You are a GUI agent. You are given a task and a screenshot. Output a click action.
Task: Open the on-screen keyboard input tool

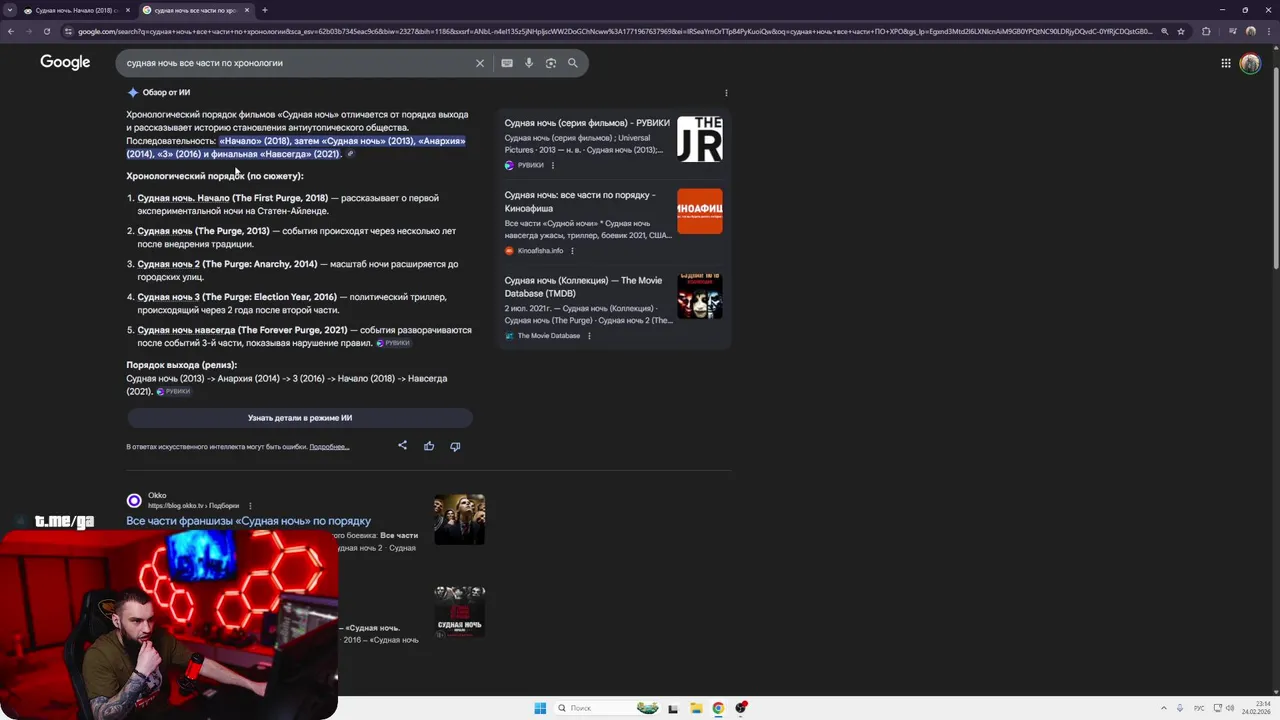tap(507, 63)
